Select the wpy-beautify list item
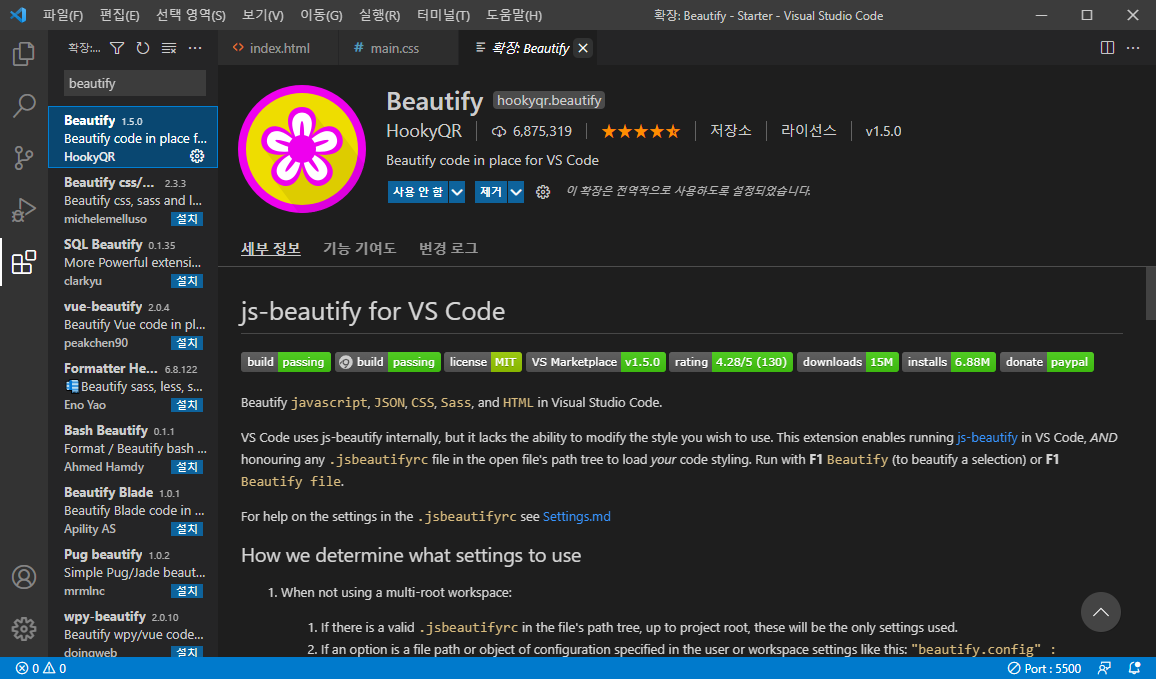This screenshot has width=1156, height=679. [x=133, y=632]
